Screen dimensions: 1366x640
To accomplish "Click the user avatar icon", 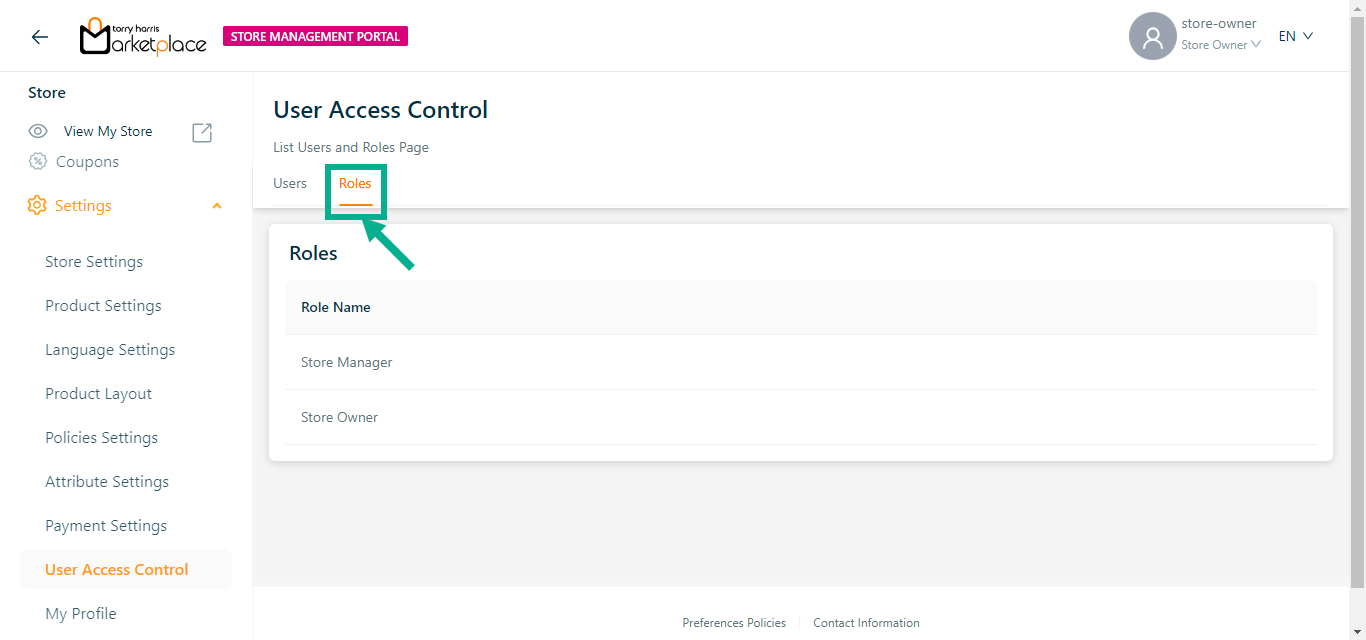I will tap(1152, 37).
